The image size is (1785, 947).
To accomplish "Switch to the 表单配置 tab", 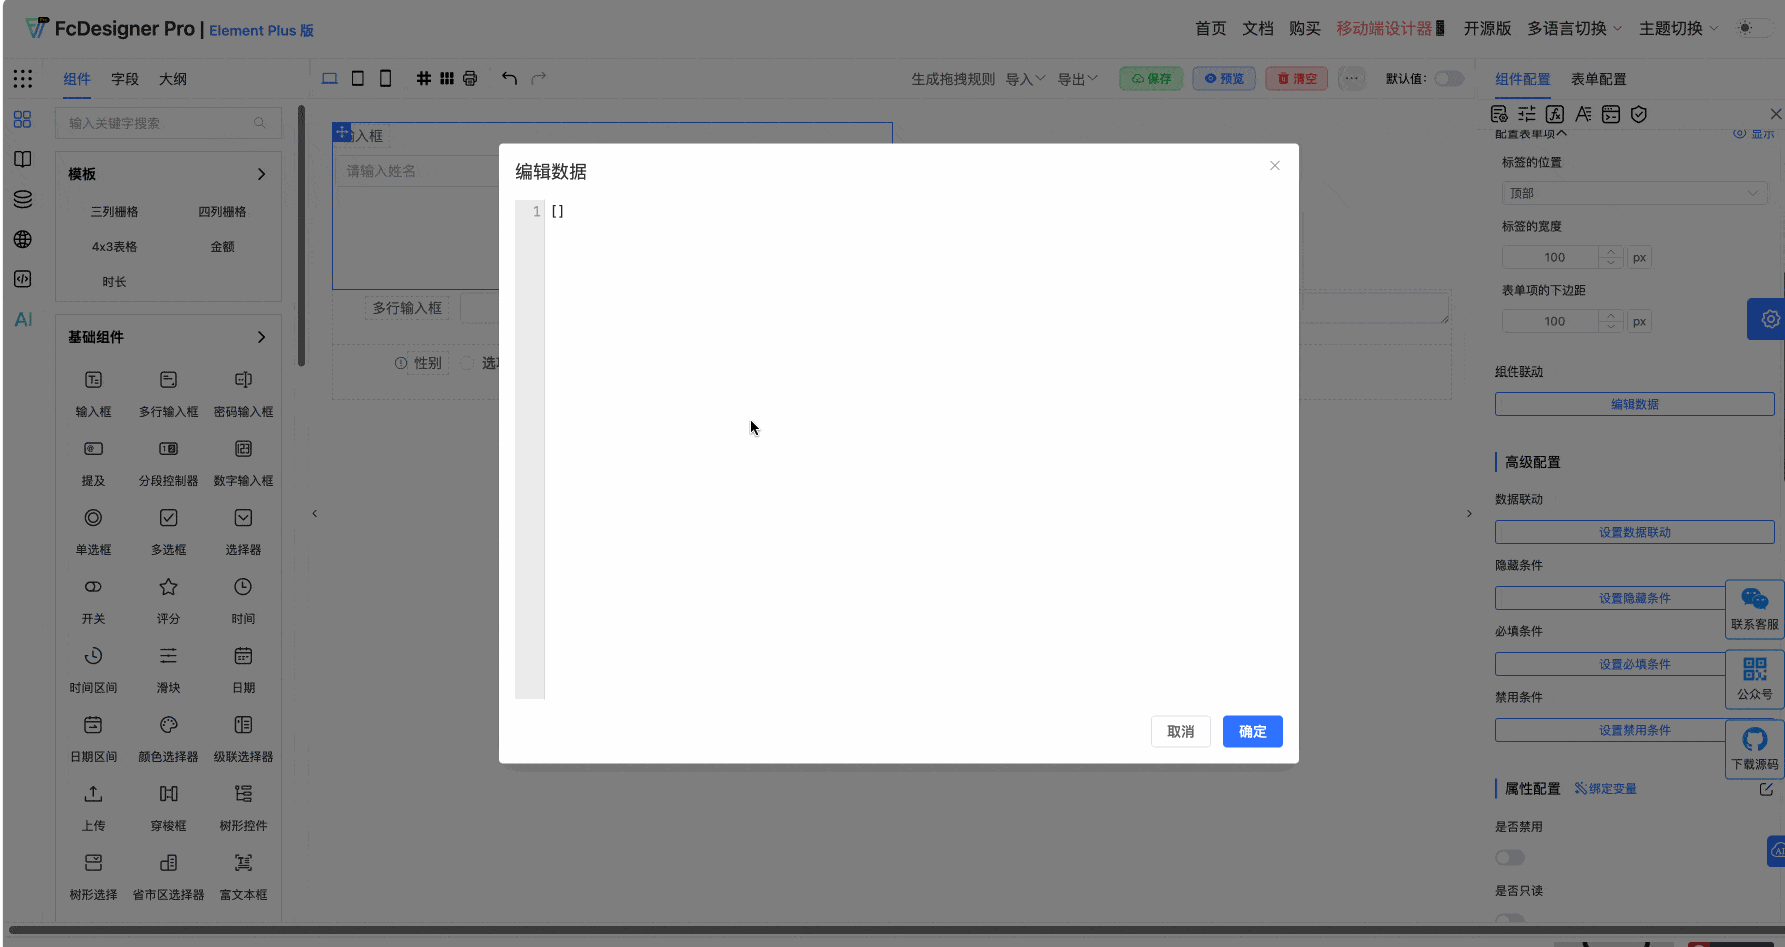I will (1598, 78).
